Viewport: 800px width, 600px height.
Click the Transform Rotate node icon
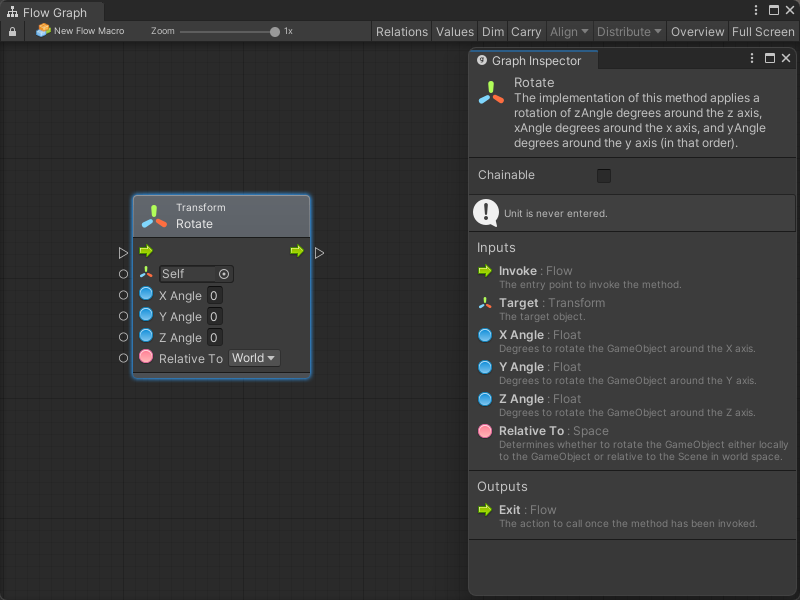(154, 216)
